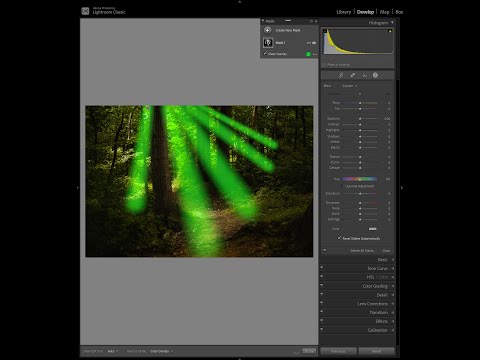Toggle the Tone Curve panel on/off switch
This screenshot has width=480, height=360.
(x=322, y=267)
